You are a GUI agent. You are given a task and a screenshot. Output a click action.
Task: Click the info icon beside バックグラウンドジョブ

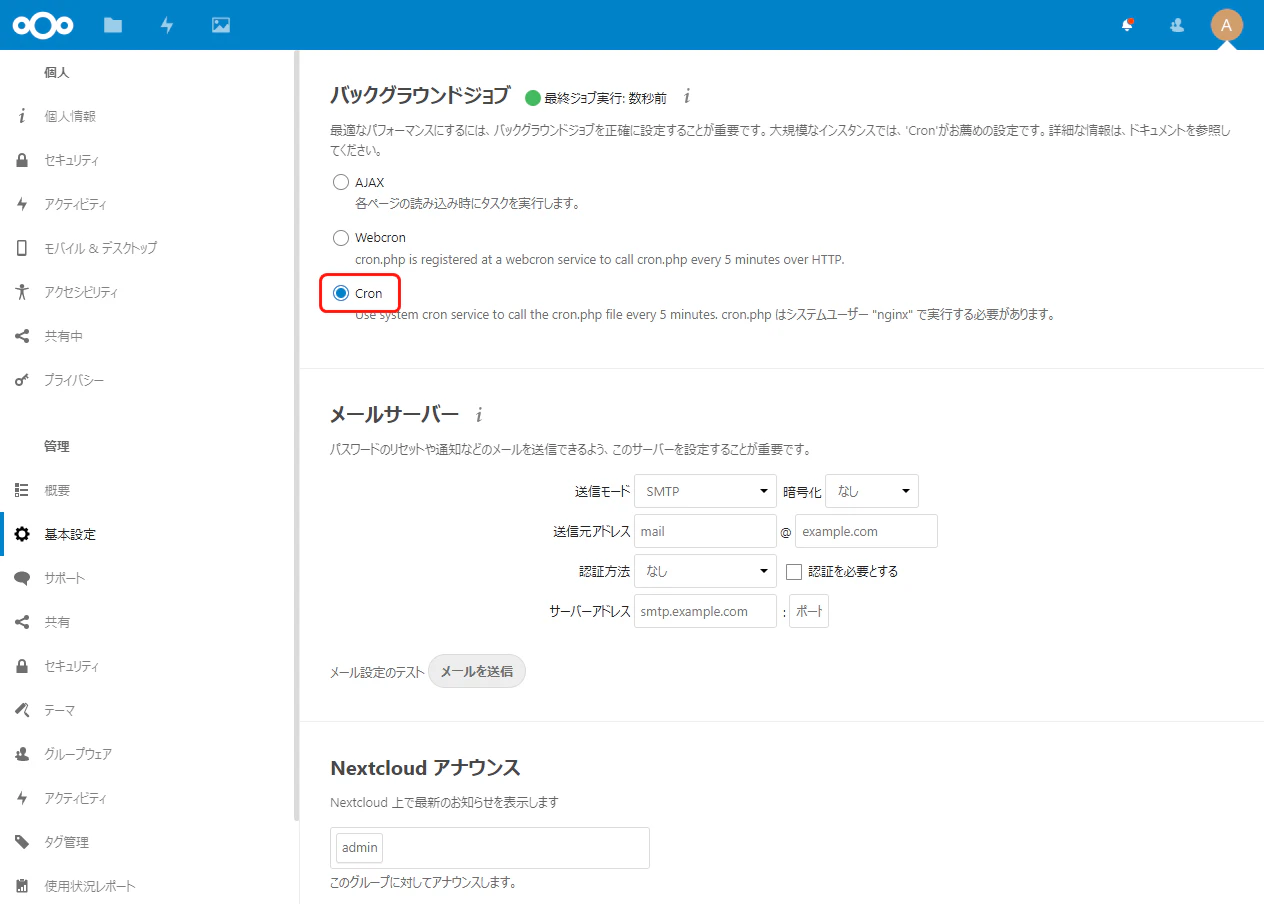pyautogui.click(x=687, y=97)
